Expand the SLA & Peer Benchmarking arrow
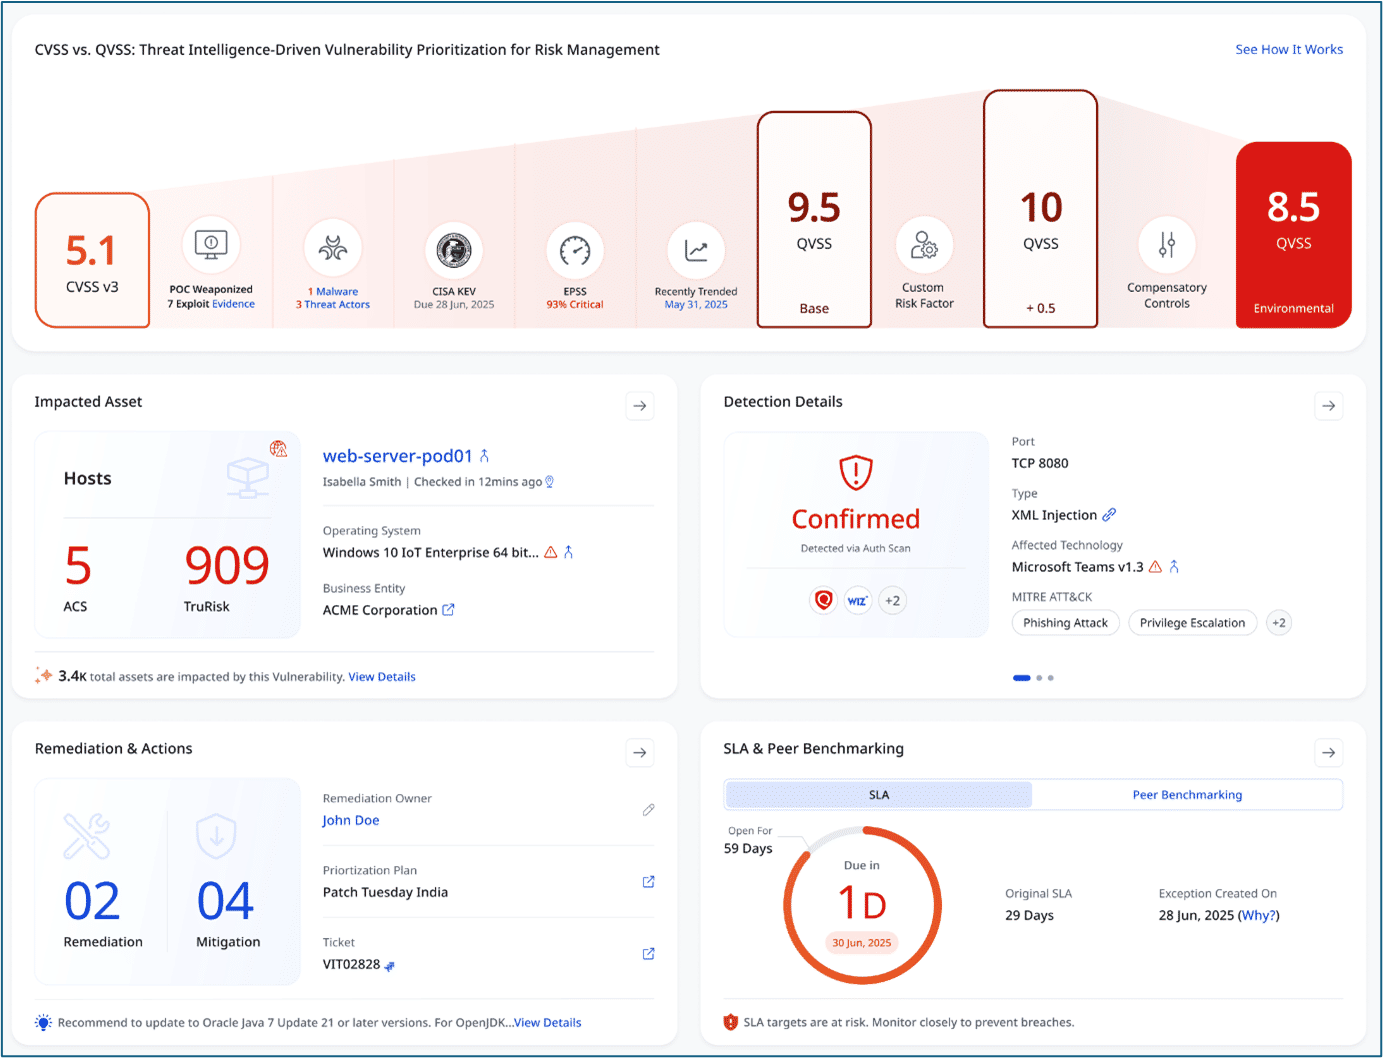This screenshot has height=1058, width=1383. [x=1328, y=753]
